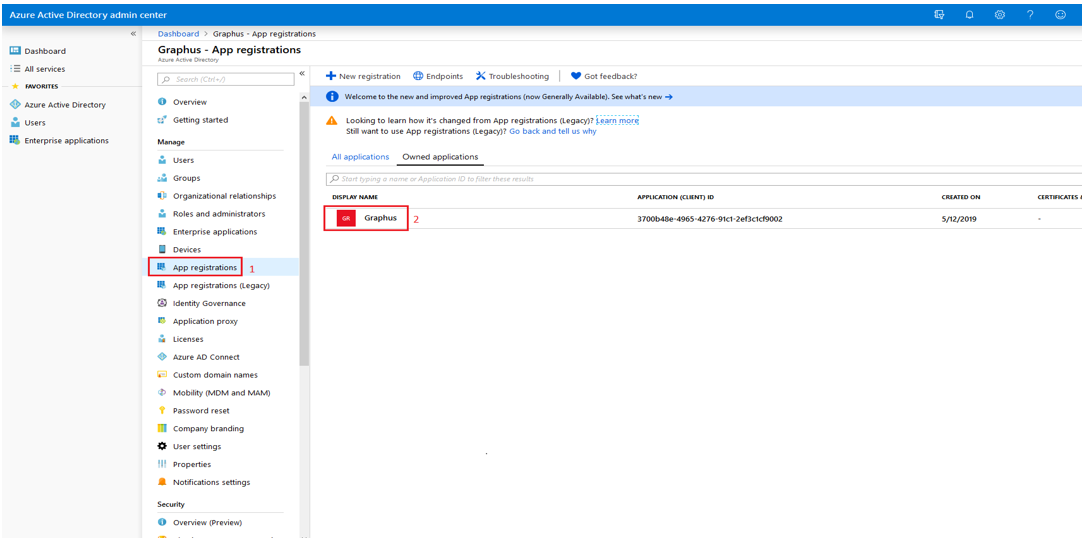
Task: Click the Password reset key icon
Action: 162,411
